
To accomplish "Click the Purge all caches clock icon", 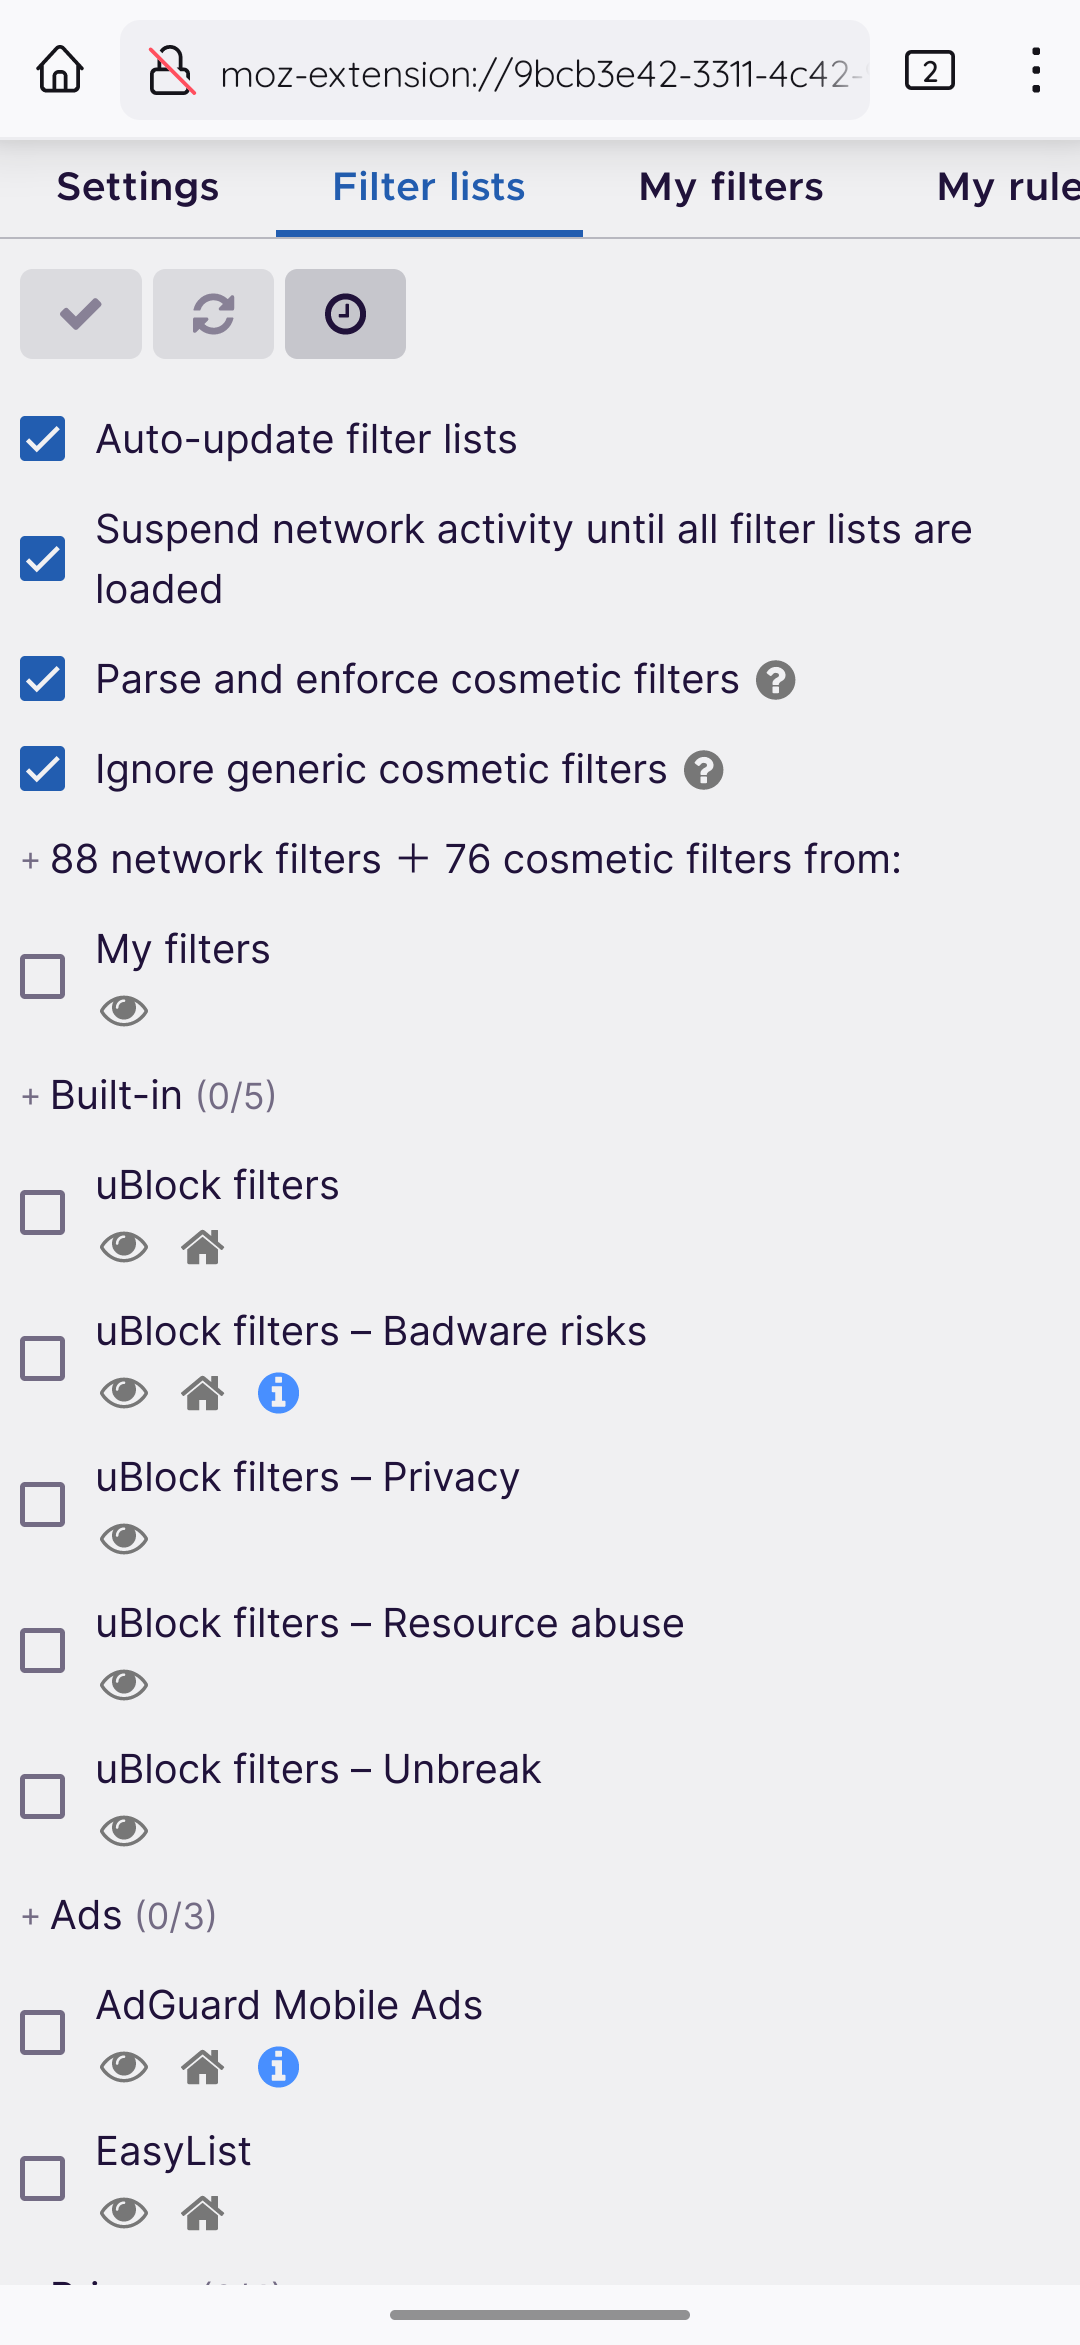I will 345,313.
